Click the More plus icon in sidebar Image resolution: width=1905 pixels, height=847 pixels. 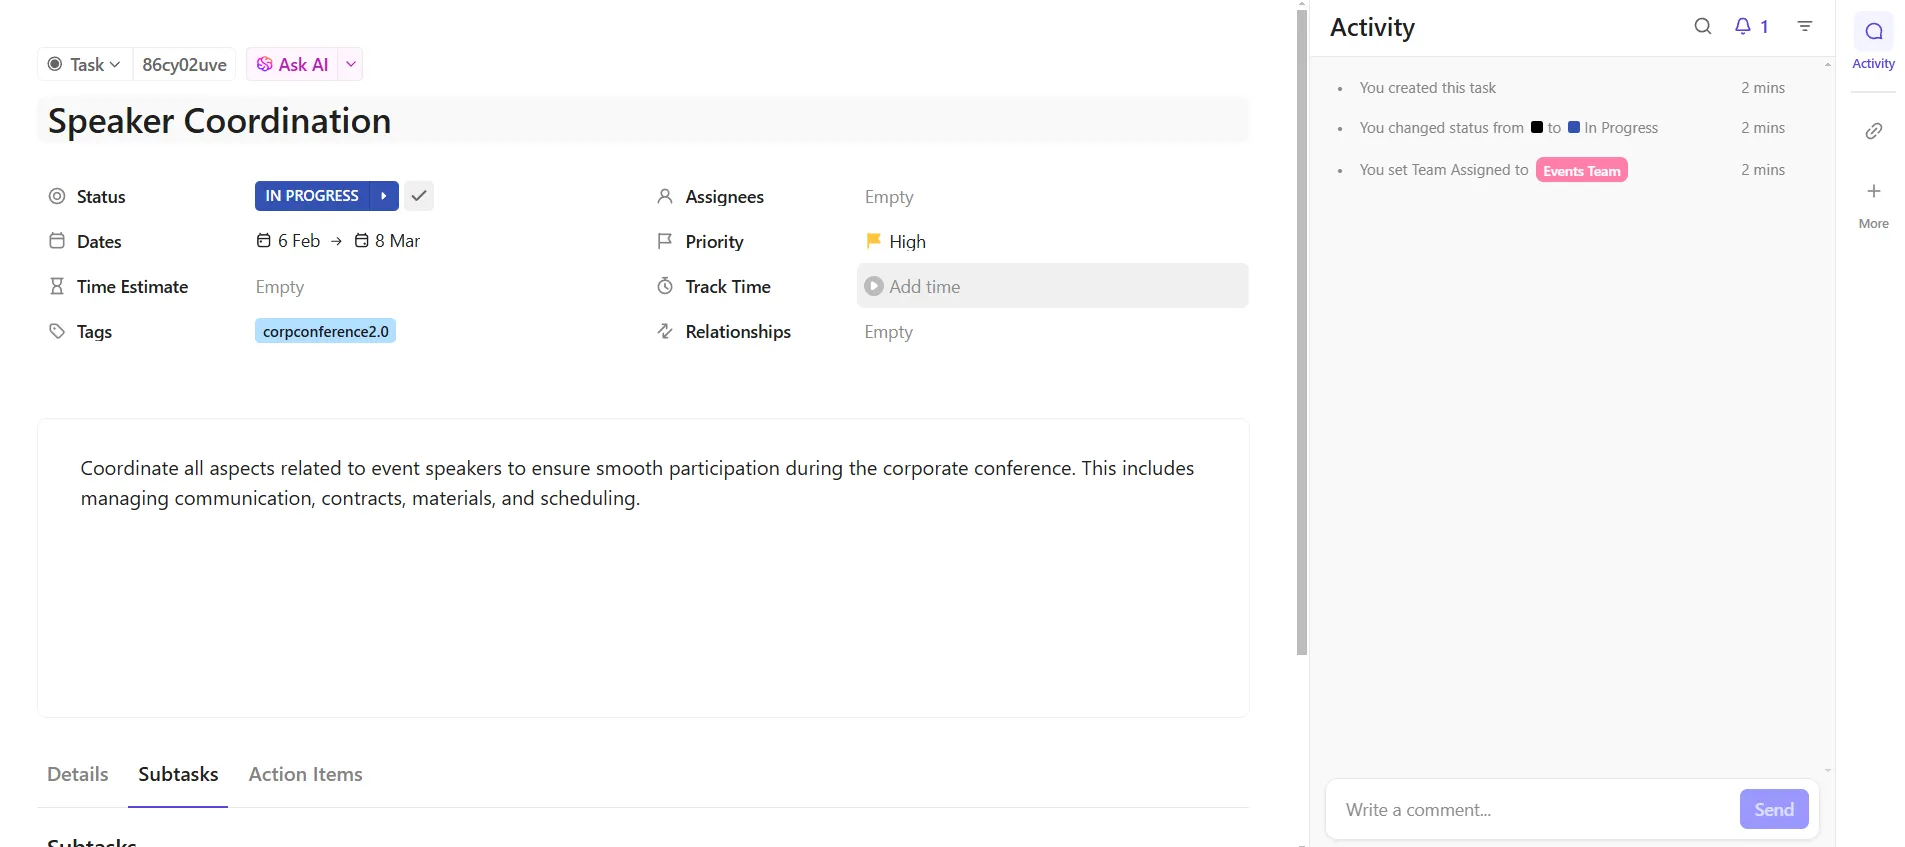[1874, 191]
